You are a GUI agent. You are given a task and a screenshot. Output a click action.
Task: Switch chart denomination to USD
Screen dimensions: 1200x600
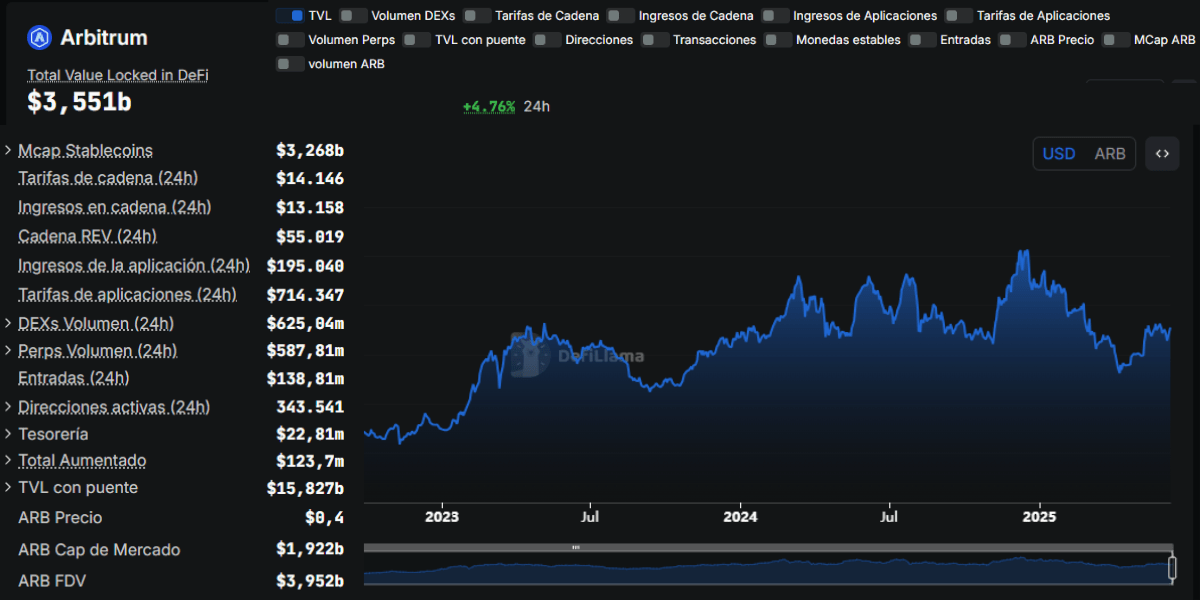point(1059,154)
